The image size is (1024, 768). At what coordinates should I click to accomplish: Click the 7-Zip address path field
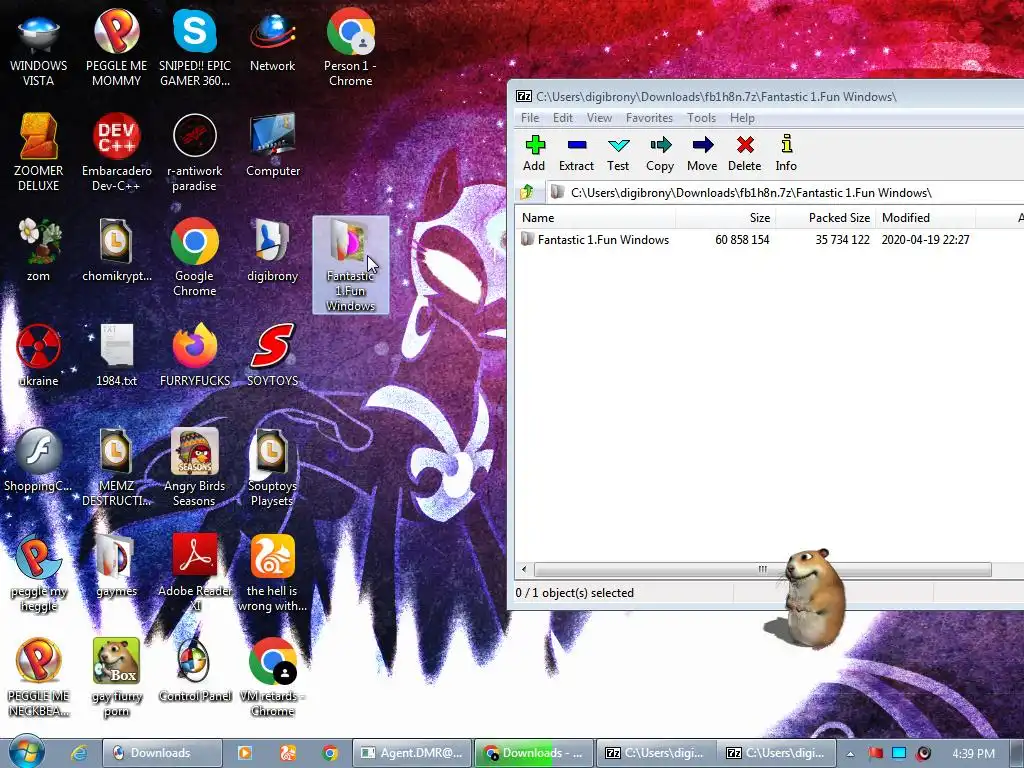point(784,193)
